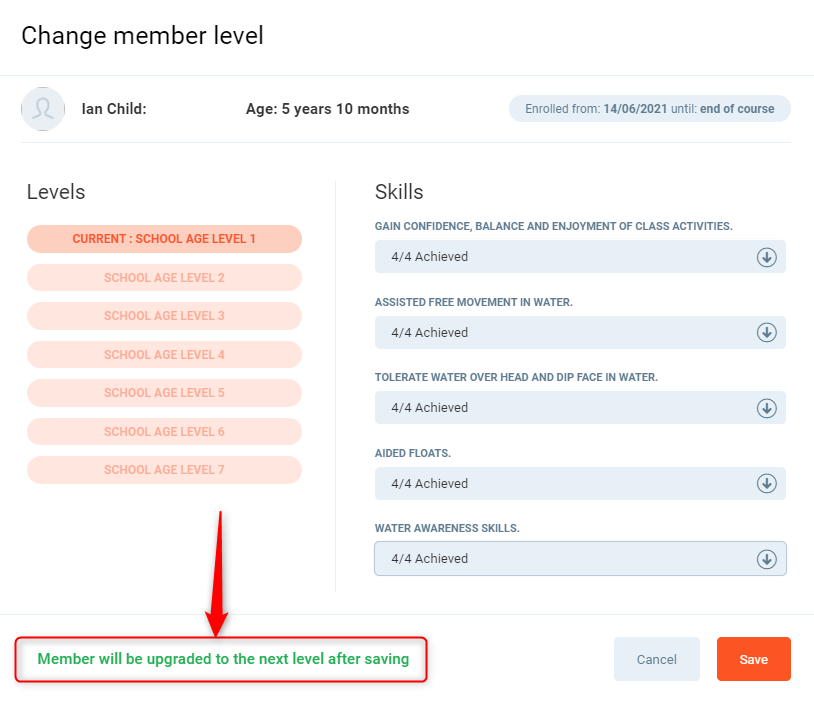Image resolution: width=814 pixels, height=703 pixels.
Task: Click arrow icon on Tolerate Water skill
Action: (767, 408)
